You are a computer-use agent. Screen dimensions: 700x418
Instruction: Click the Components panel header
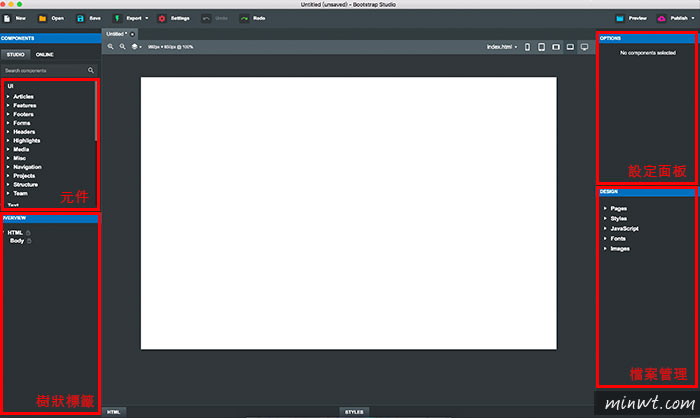click(x=50, y=38)
